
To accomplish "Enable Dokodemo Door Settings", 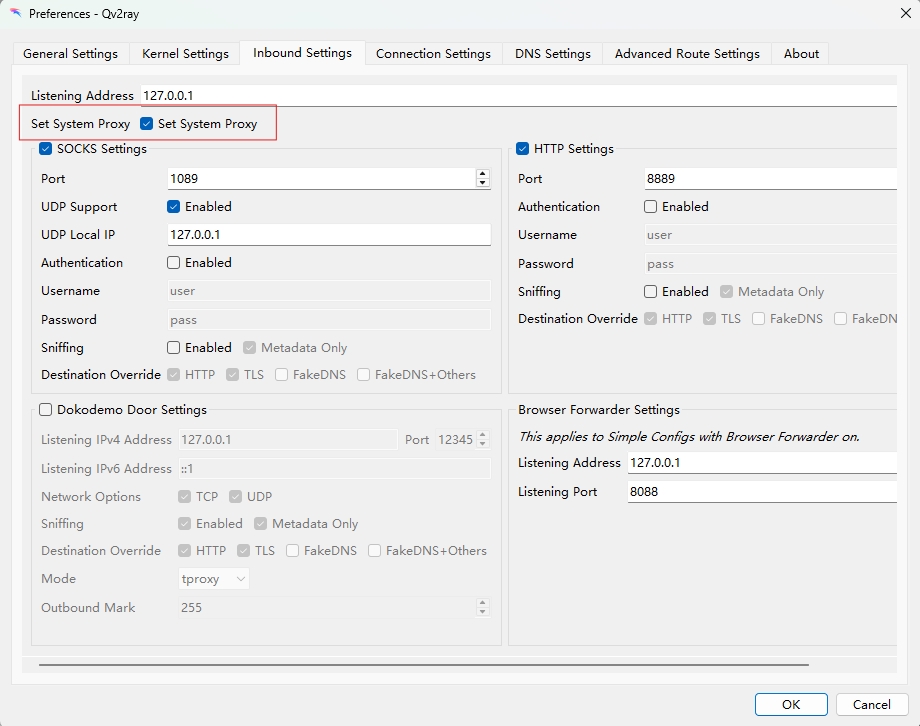I will (x=45, y=409).
